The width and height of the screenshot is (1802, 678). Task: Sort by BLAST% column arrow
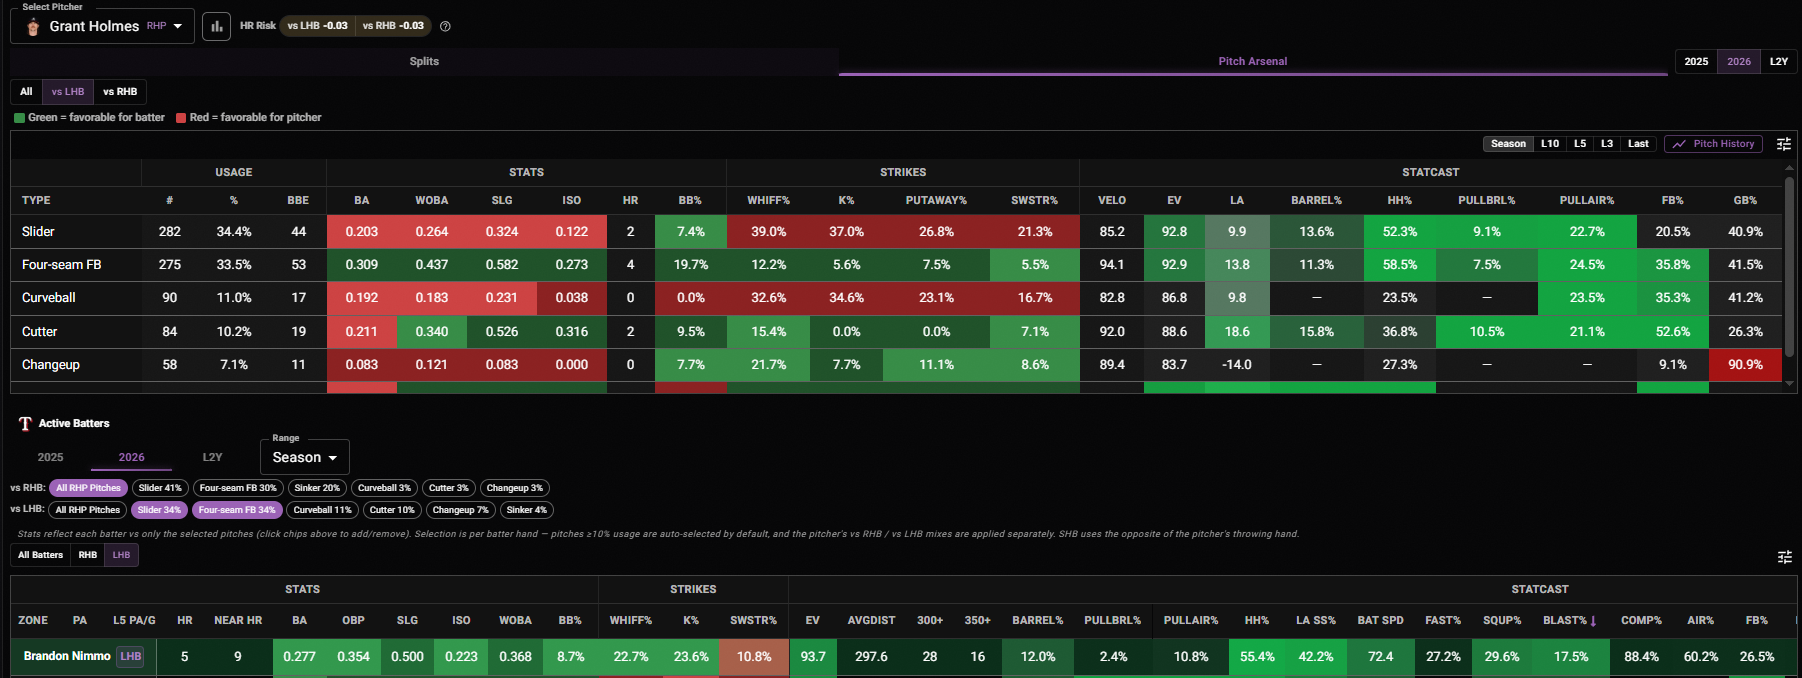(x=1593, y=621)
